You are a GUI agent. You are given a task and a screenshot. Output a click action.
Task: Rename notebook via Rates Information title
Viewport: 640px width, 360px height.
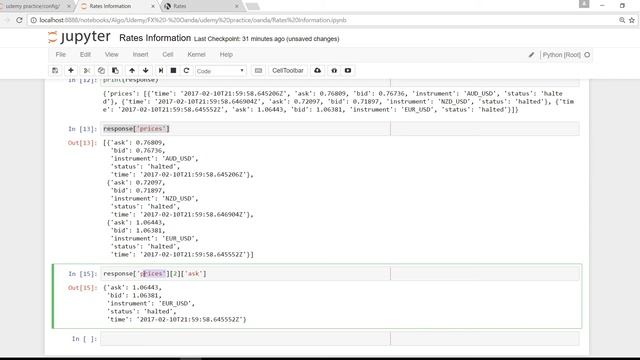(x=155, y=38)
